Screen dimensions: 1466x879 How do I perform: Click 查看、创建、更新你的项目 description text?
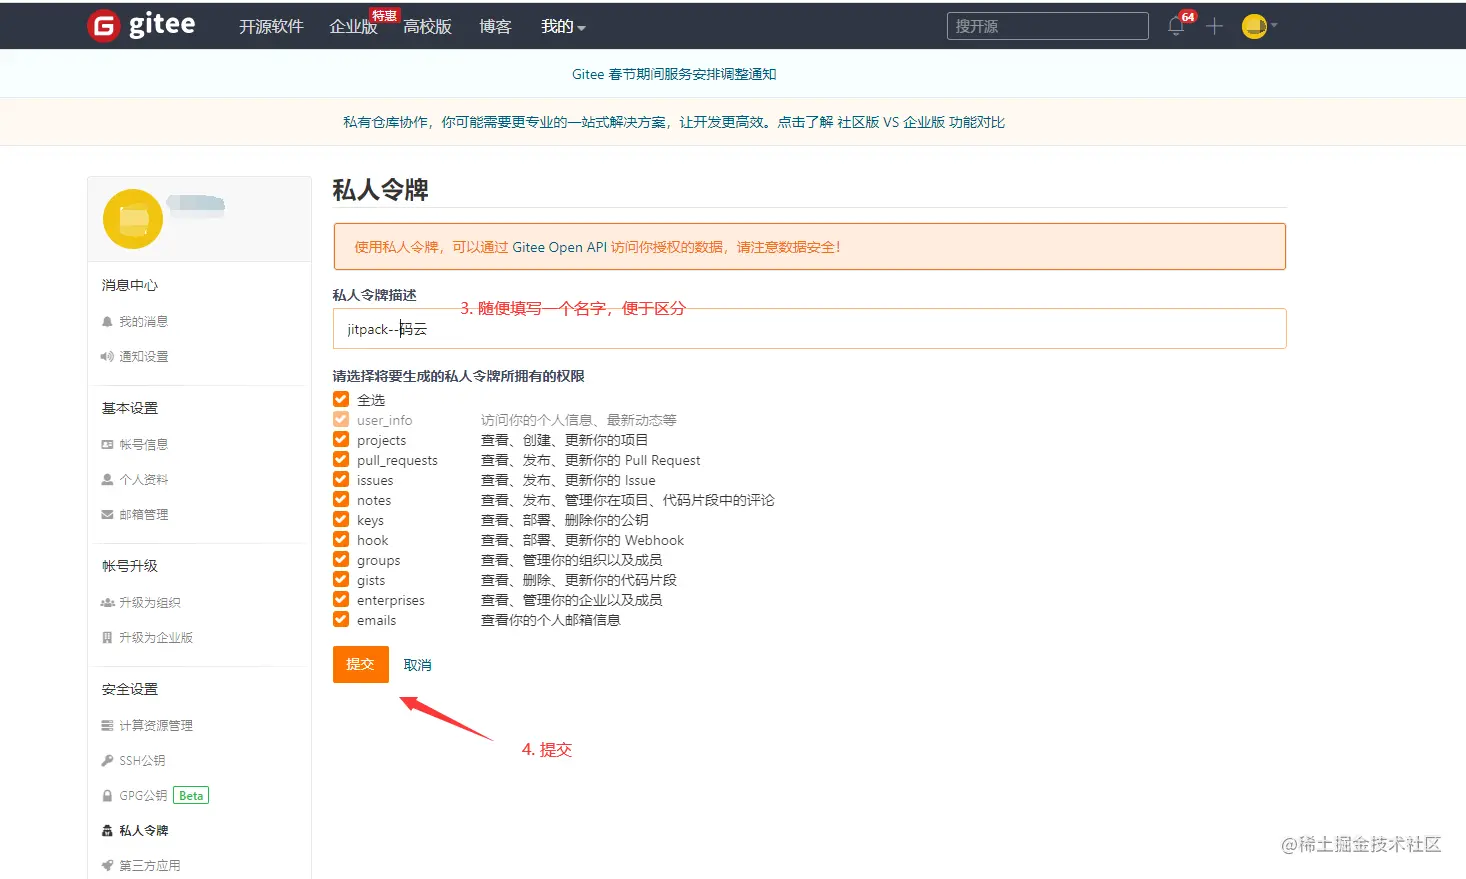[565, 440]
